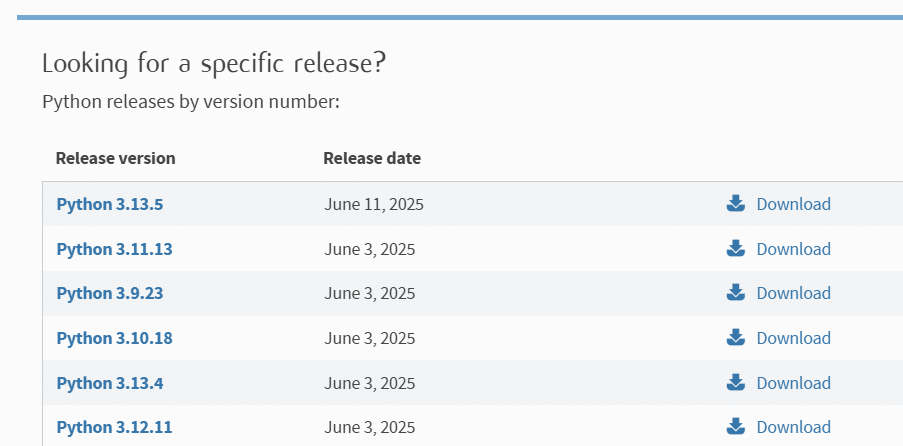This screenshot has height=446, width=903.
Task: Click Download text for Python 3.9.23
Action: tap(793, 293)
